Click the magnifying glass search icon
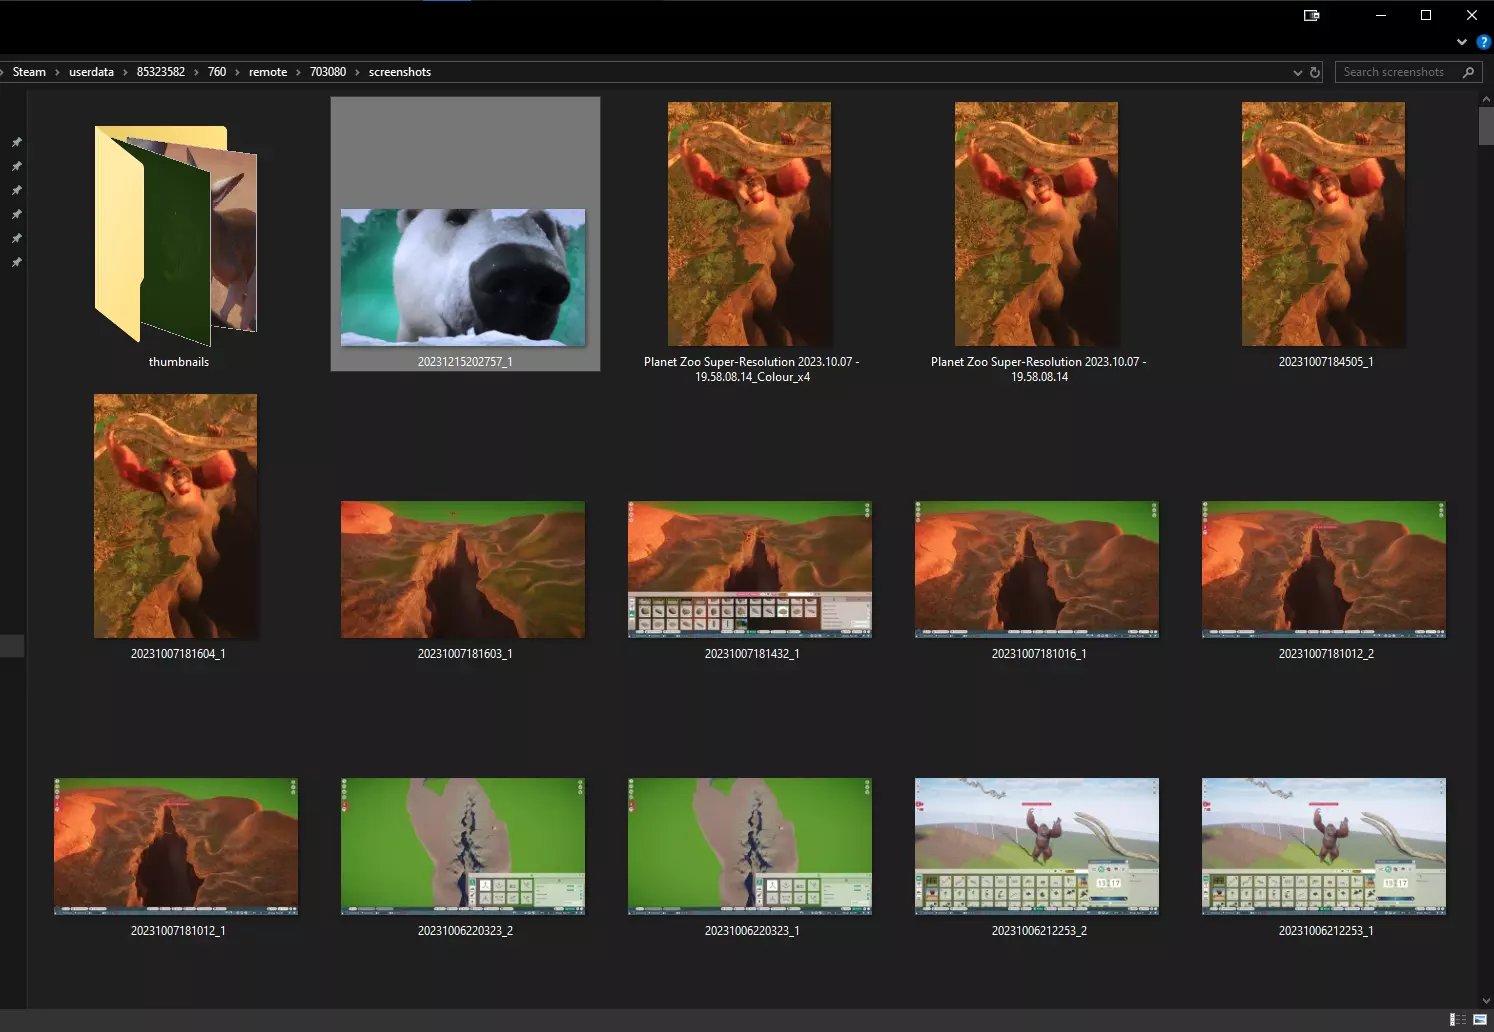 pos(1468,72)
